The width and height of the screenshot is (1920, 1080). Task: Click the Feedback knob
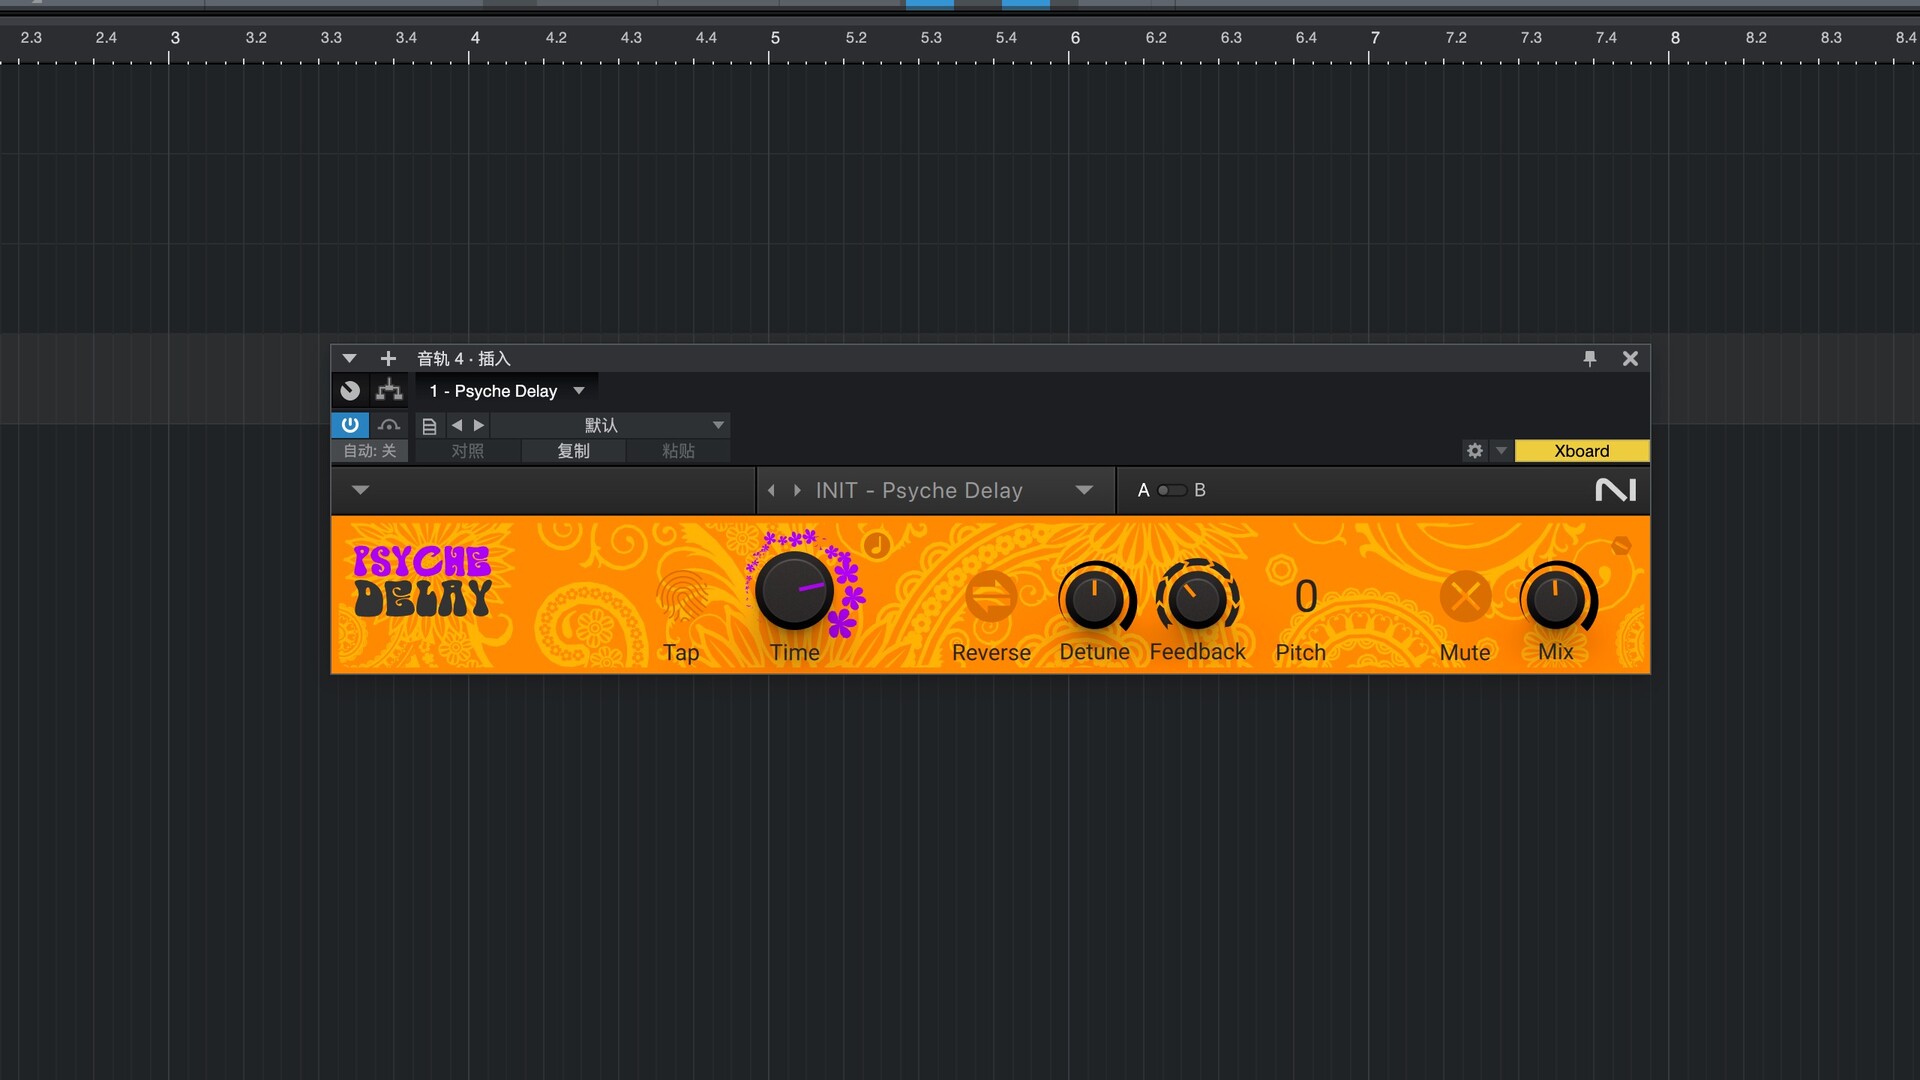1197,598
